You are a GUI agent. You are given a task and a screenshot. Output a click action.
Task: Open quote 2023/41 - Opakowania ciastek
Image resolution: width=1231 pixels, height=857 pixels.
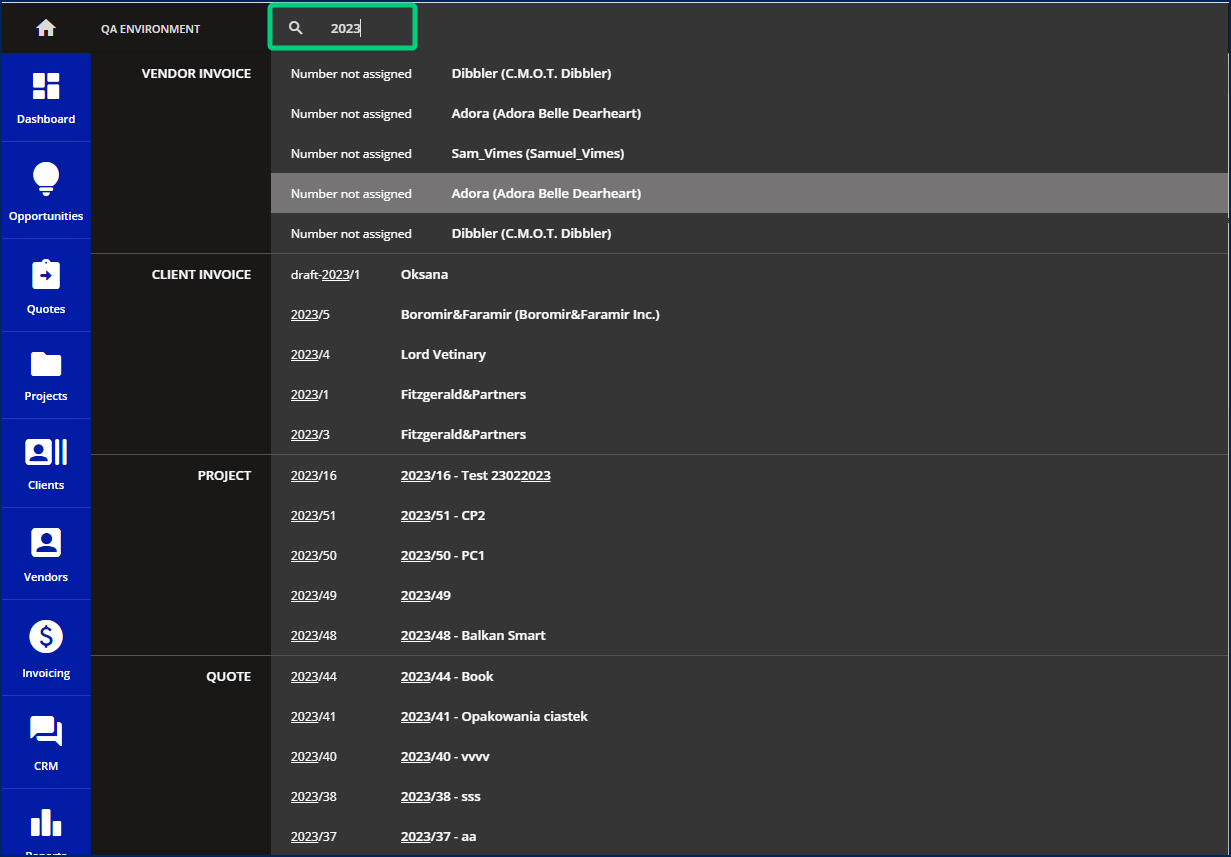pos(749,716)
